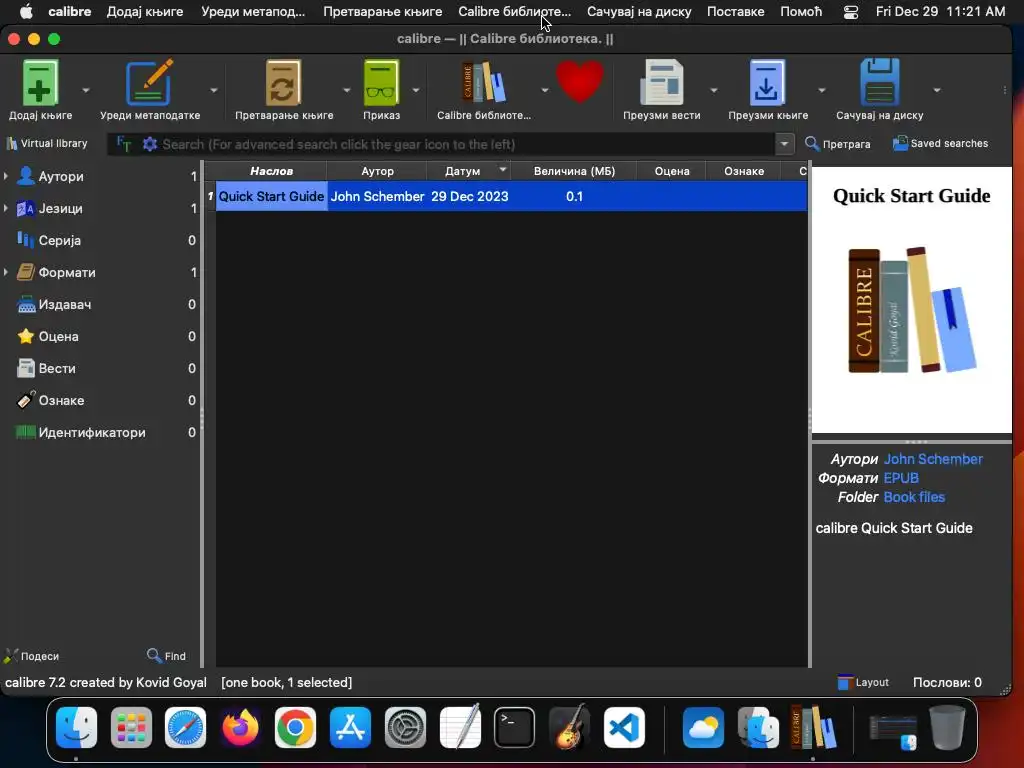Open Saved searches
This screenshot has width=1024, height=768.
[940, 143]
